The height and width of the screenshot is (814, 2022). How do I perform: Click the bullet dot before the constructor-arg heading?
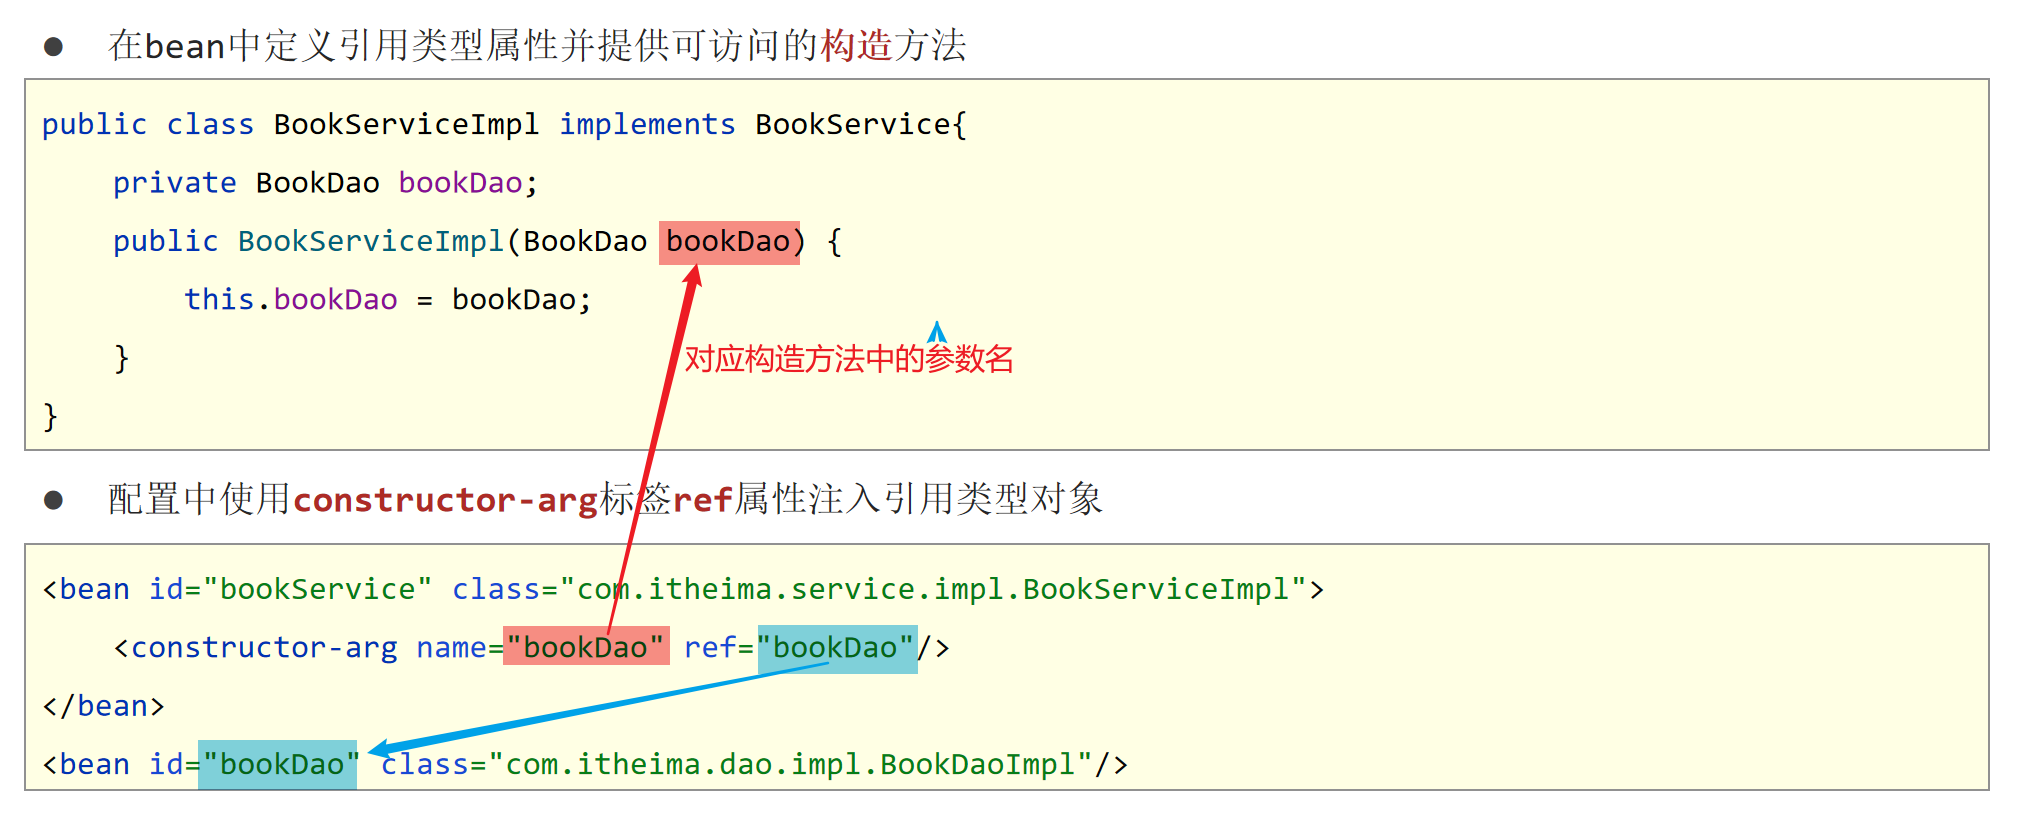(54, 500)
